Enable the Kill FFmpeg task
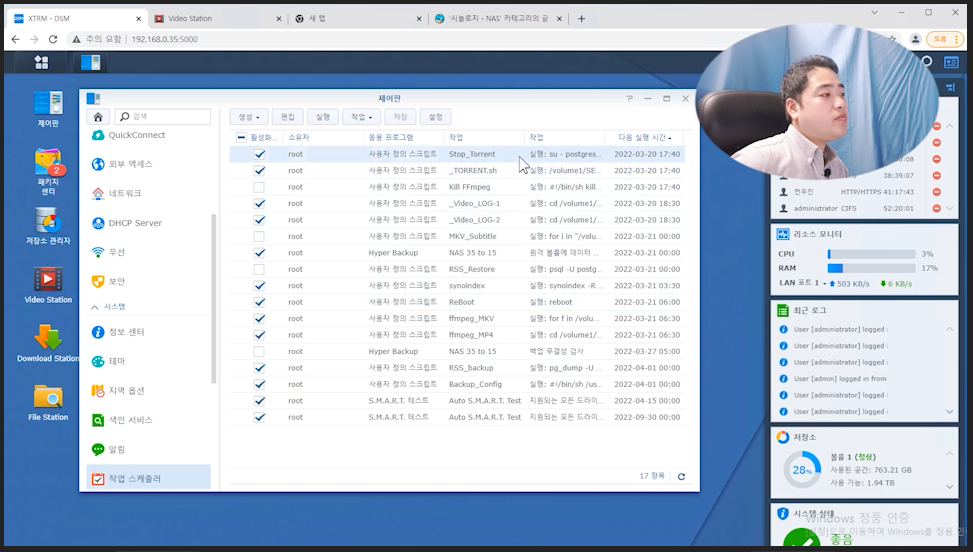973x552 pixels. coord(259,187)
